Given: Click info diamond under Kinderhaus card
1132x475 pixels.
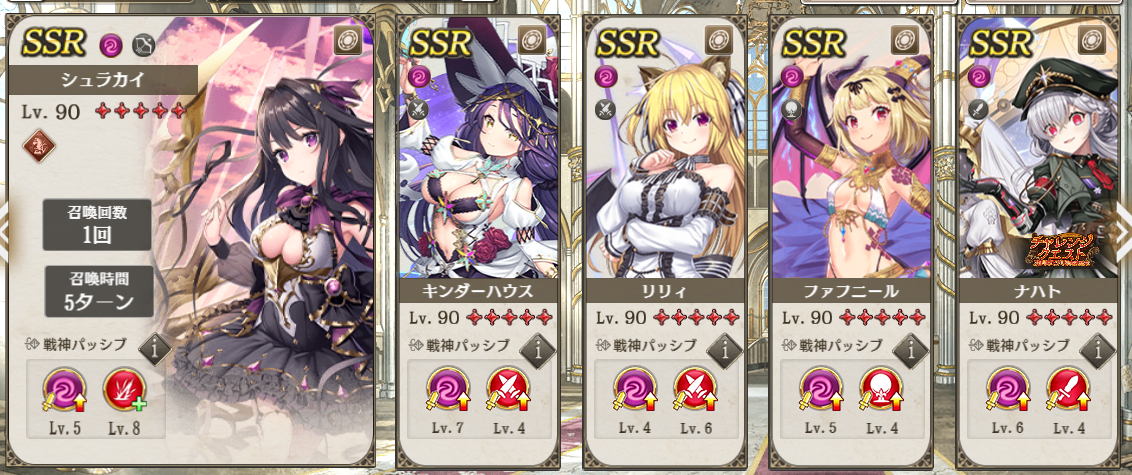Looking at the screenshot, I should 537,349.
